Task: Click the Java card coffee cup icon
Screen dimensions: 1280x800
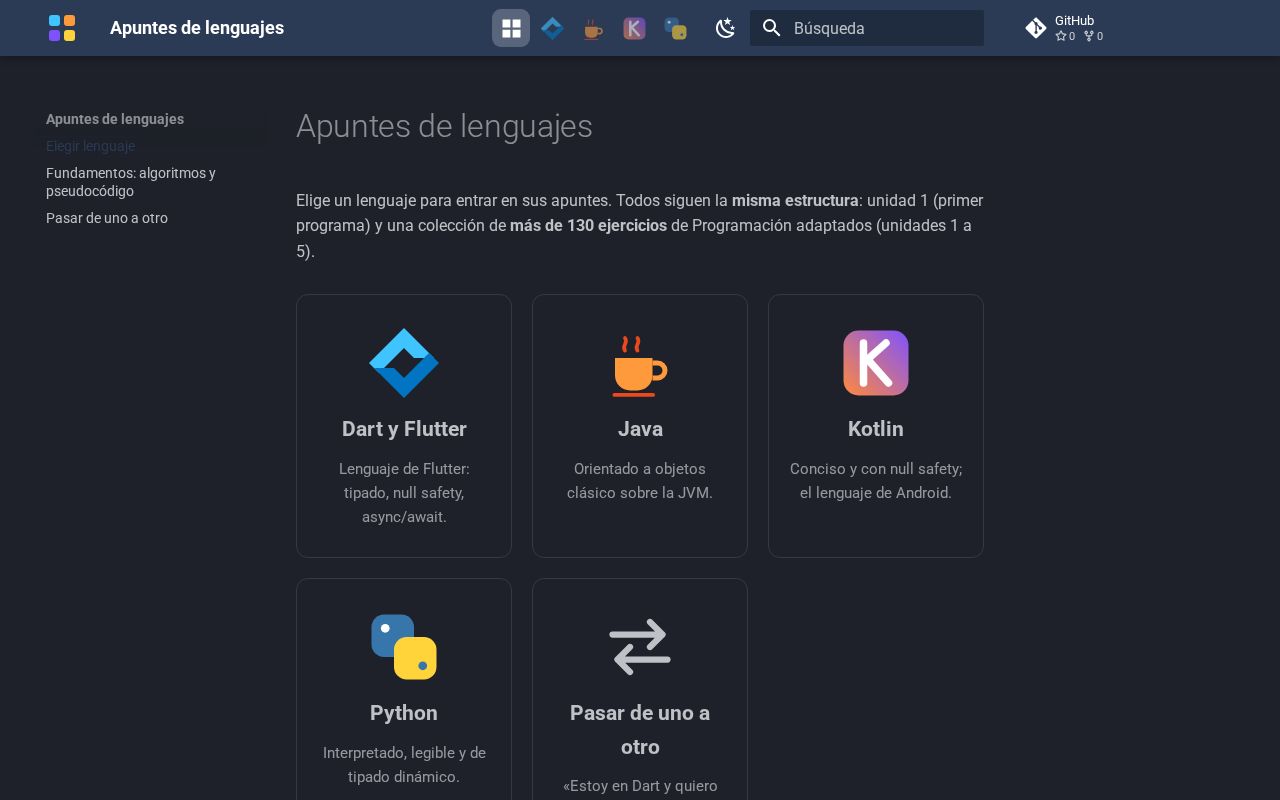Action: click(640, 366)
